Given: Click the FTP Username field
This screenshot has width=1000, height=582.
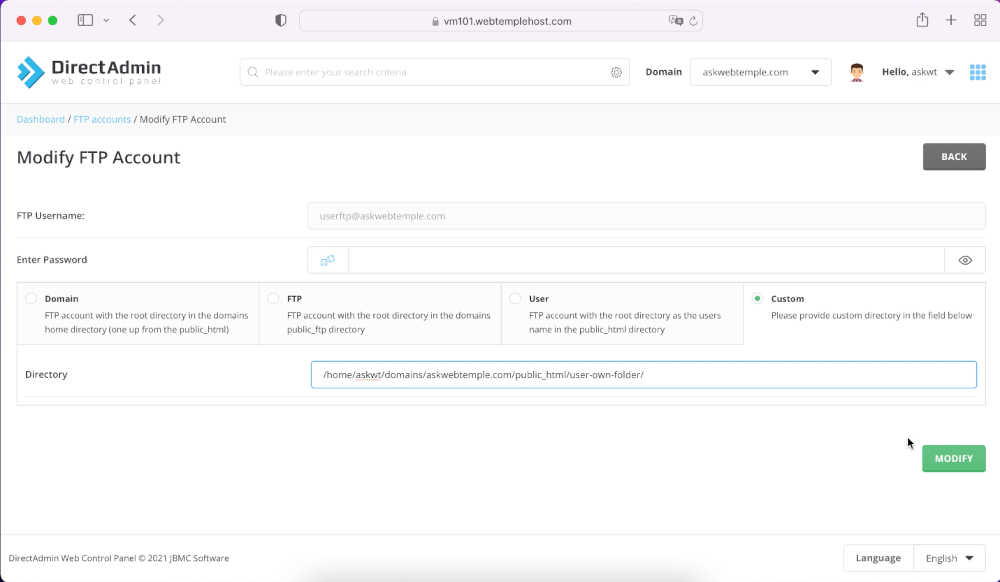Looking at the screenshot, I should point(647,216).
